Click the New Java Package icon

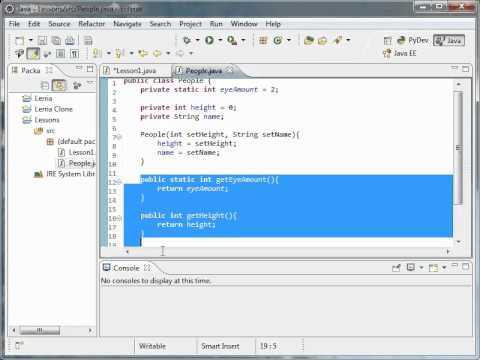click(263, 41)
